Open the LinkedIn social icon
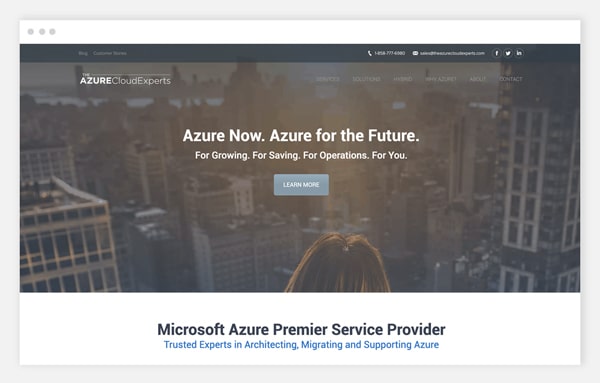The width and height of the screenshot is (600, 383). point(519,53)
